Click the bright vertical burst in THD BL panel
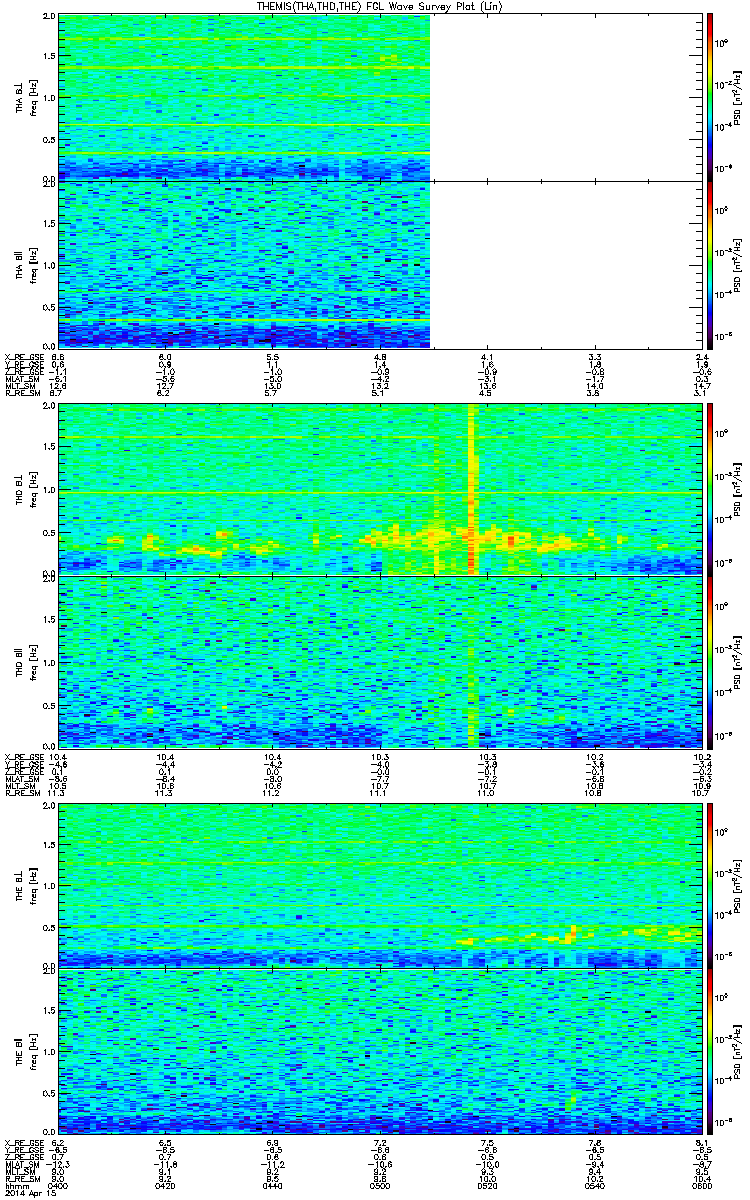This screenshot has width=750, height=1200. tap(472, 489)
